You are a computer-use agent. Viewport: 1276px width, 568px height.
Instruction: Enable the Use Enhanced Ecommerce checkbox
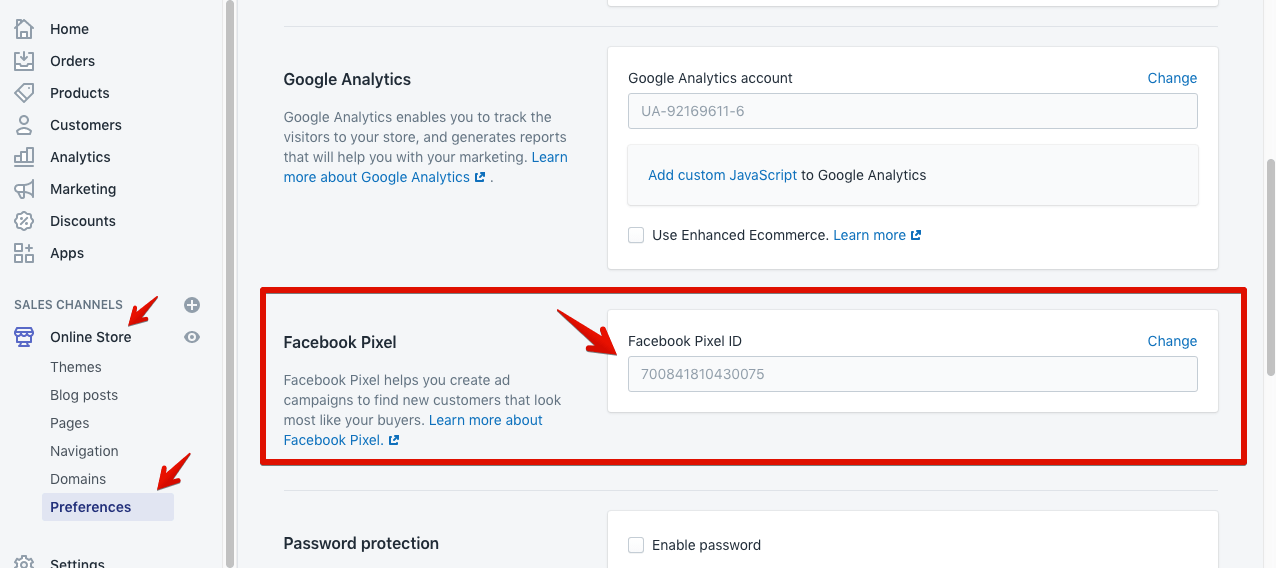[636, 235]
